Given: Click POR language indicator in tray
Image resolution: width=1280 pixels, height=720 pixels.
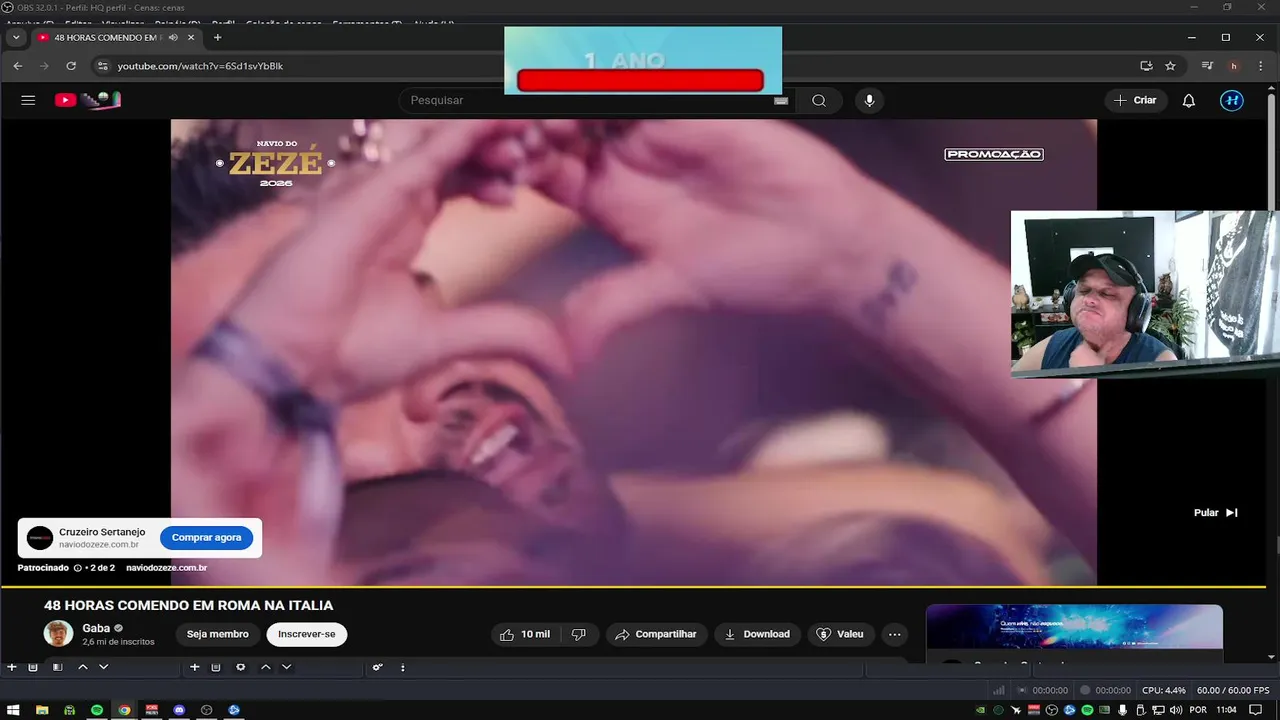Looking at the screenshot, I should (1198, 710).
